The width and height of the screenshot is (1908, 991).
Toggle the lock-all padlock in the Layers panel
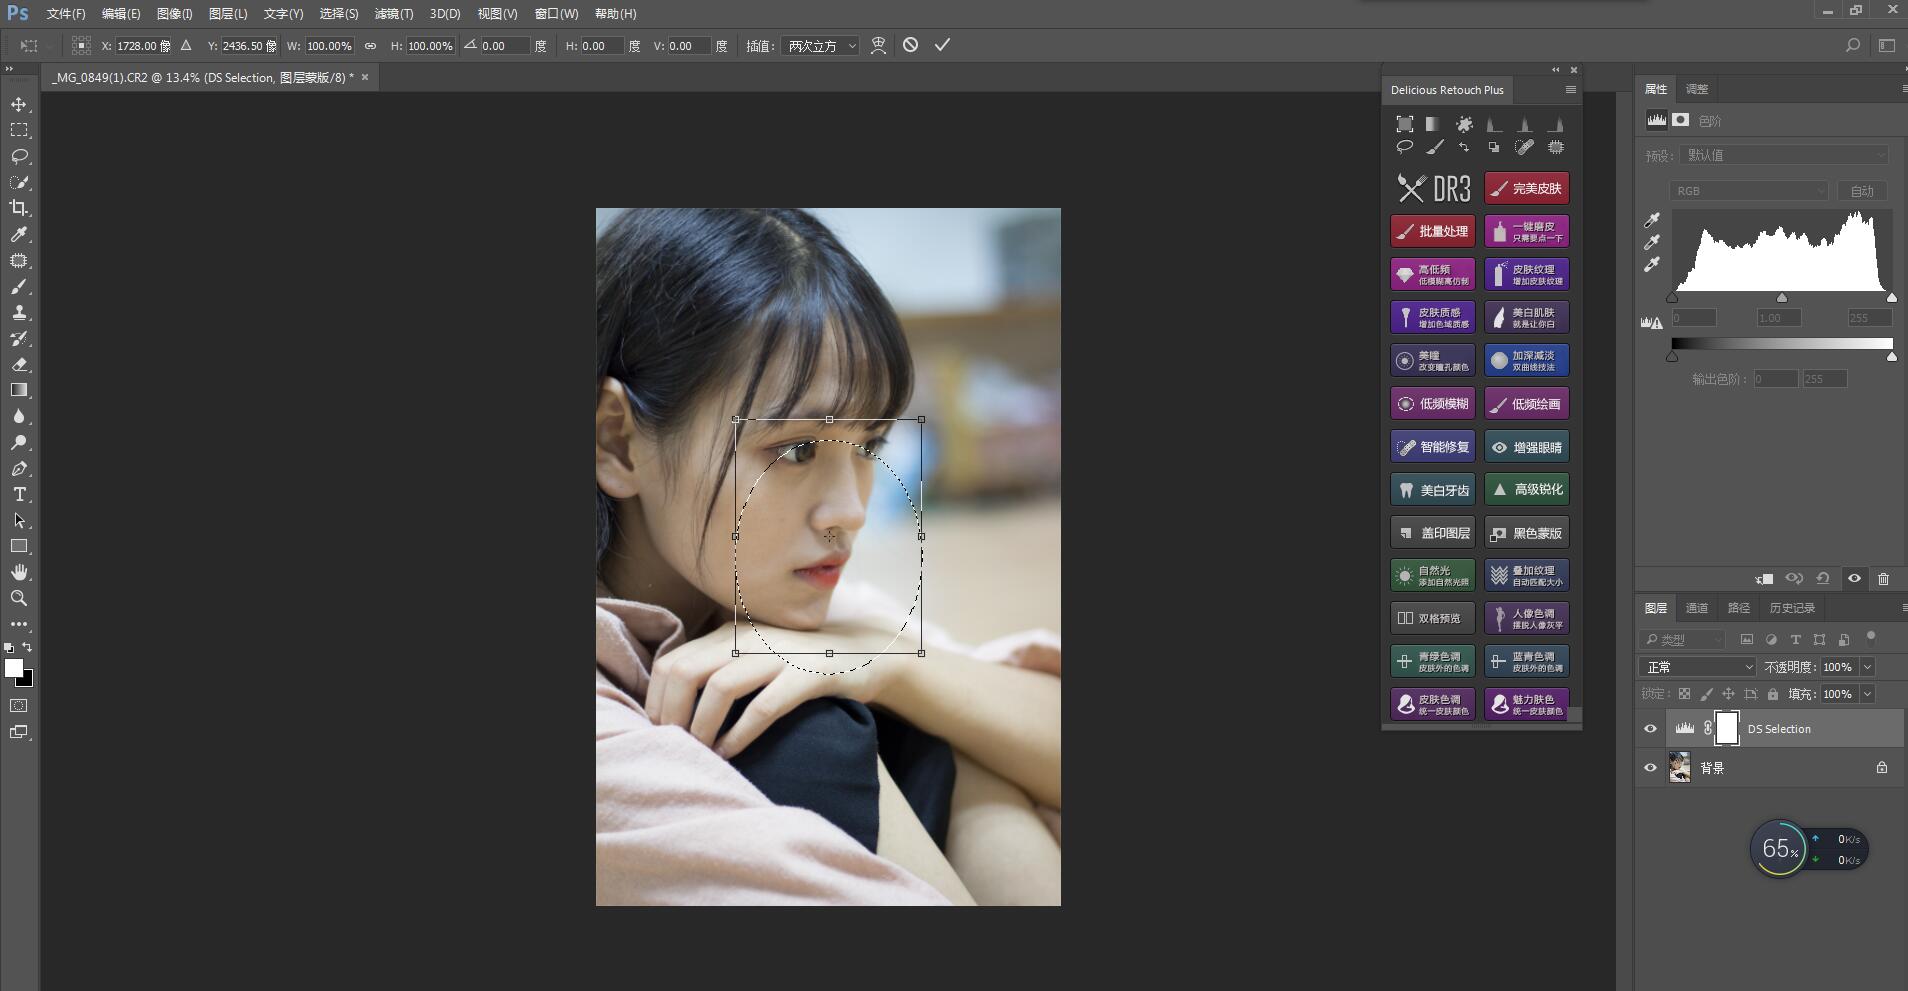pyautogui.click(x=1773, y=694)
